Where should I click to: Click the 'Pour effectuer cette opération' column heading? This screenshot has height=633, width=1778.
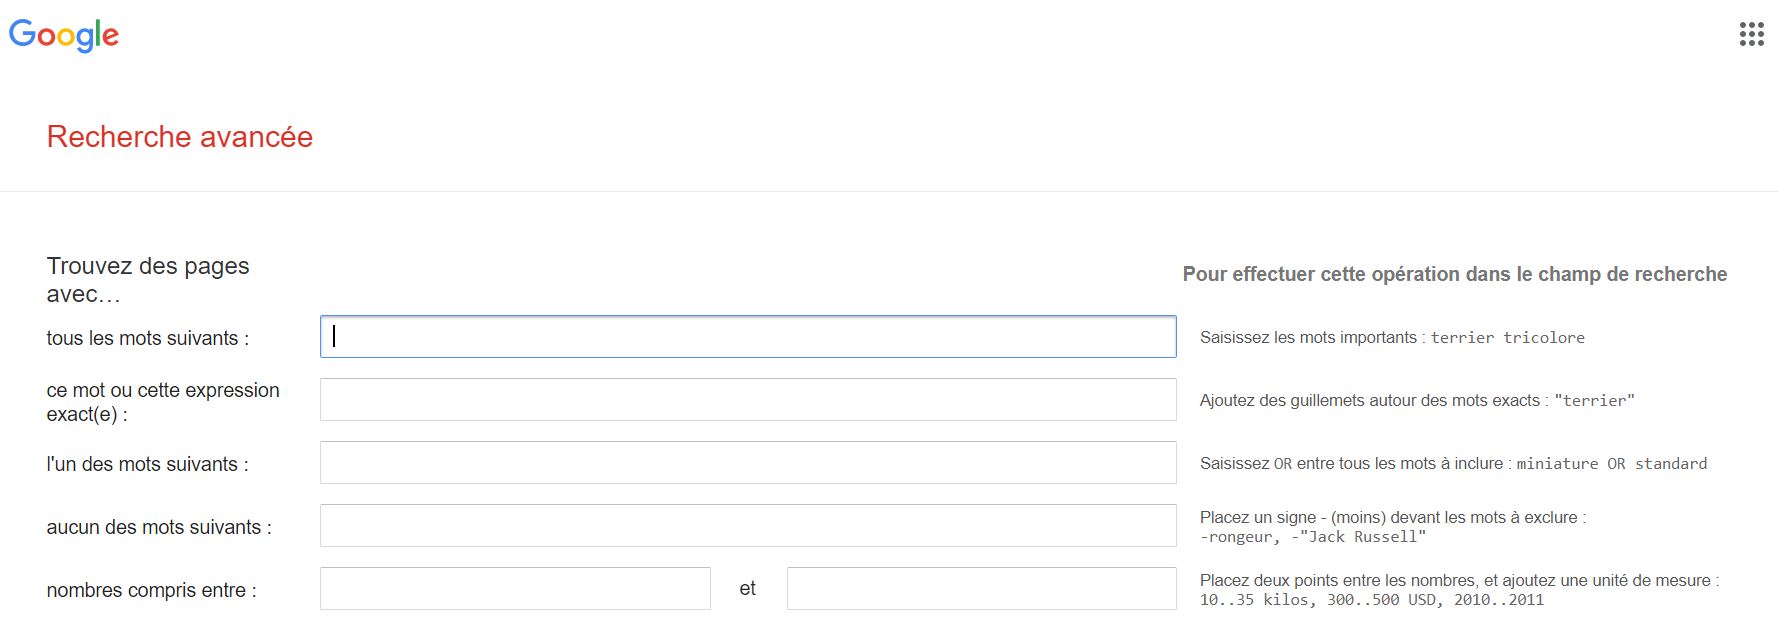tap(1455, 274)
